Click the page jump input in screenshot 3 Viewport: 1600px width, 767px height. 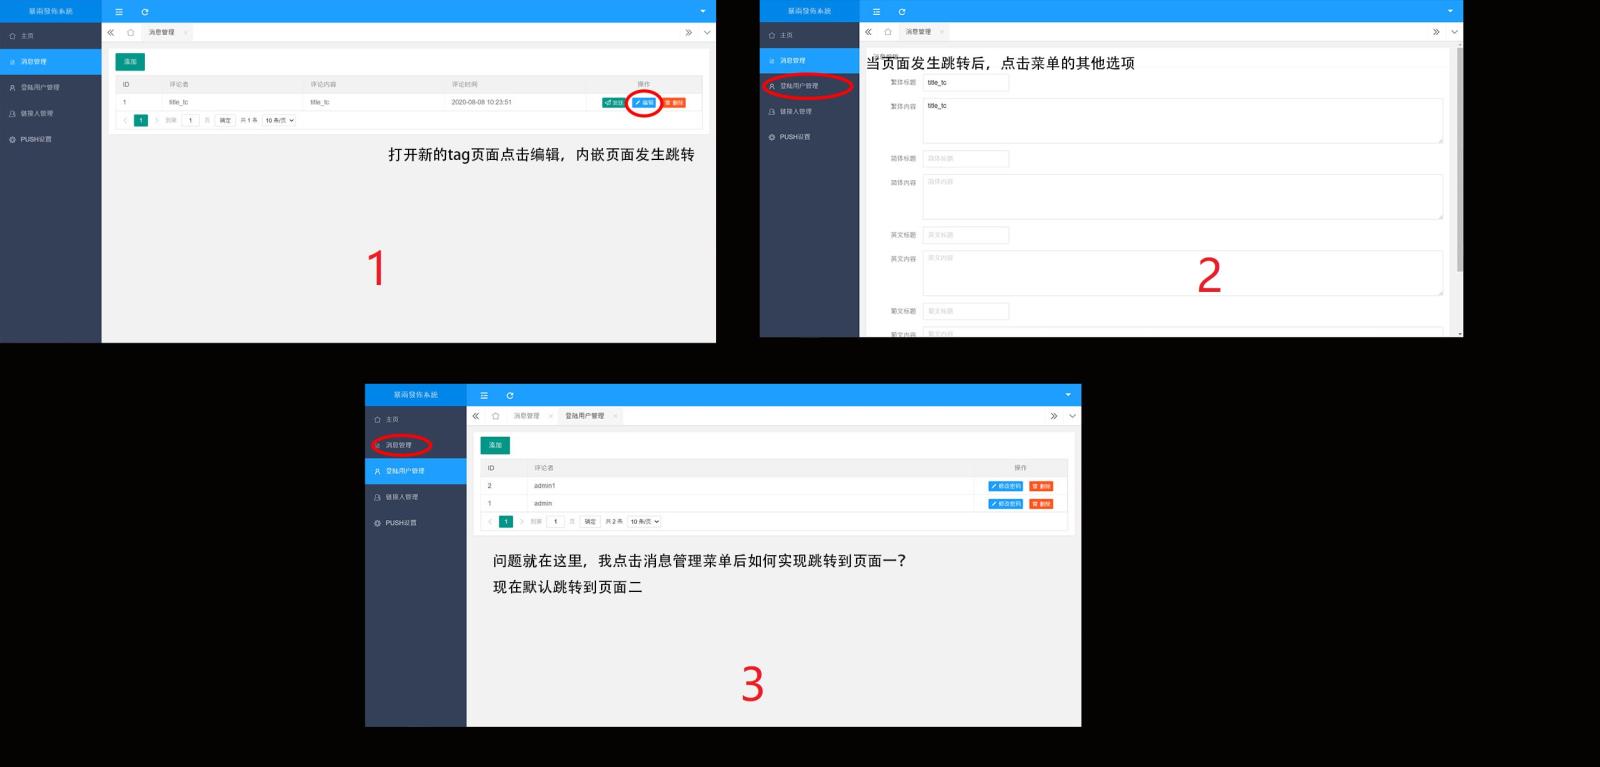coord(556,521)
